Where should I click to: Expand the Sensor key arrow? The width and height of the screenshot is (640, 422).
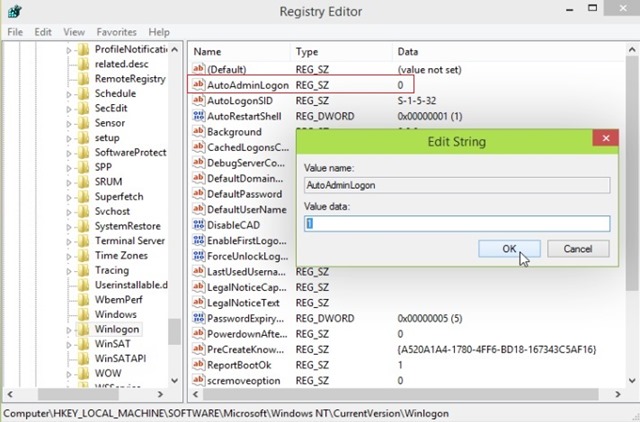[69, 124]
